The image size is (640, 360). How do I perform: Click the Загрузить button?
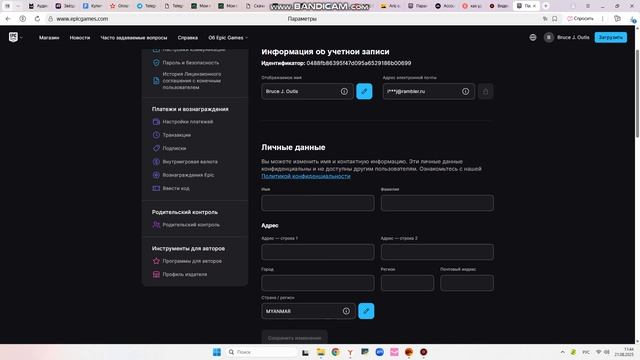click(x=611, y=37)
